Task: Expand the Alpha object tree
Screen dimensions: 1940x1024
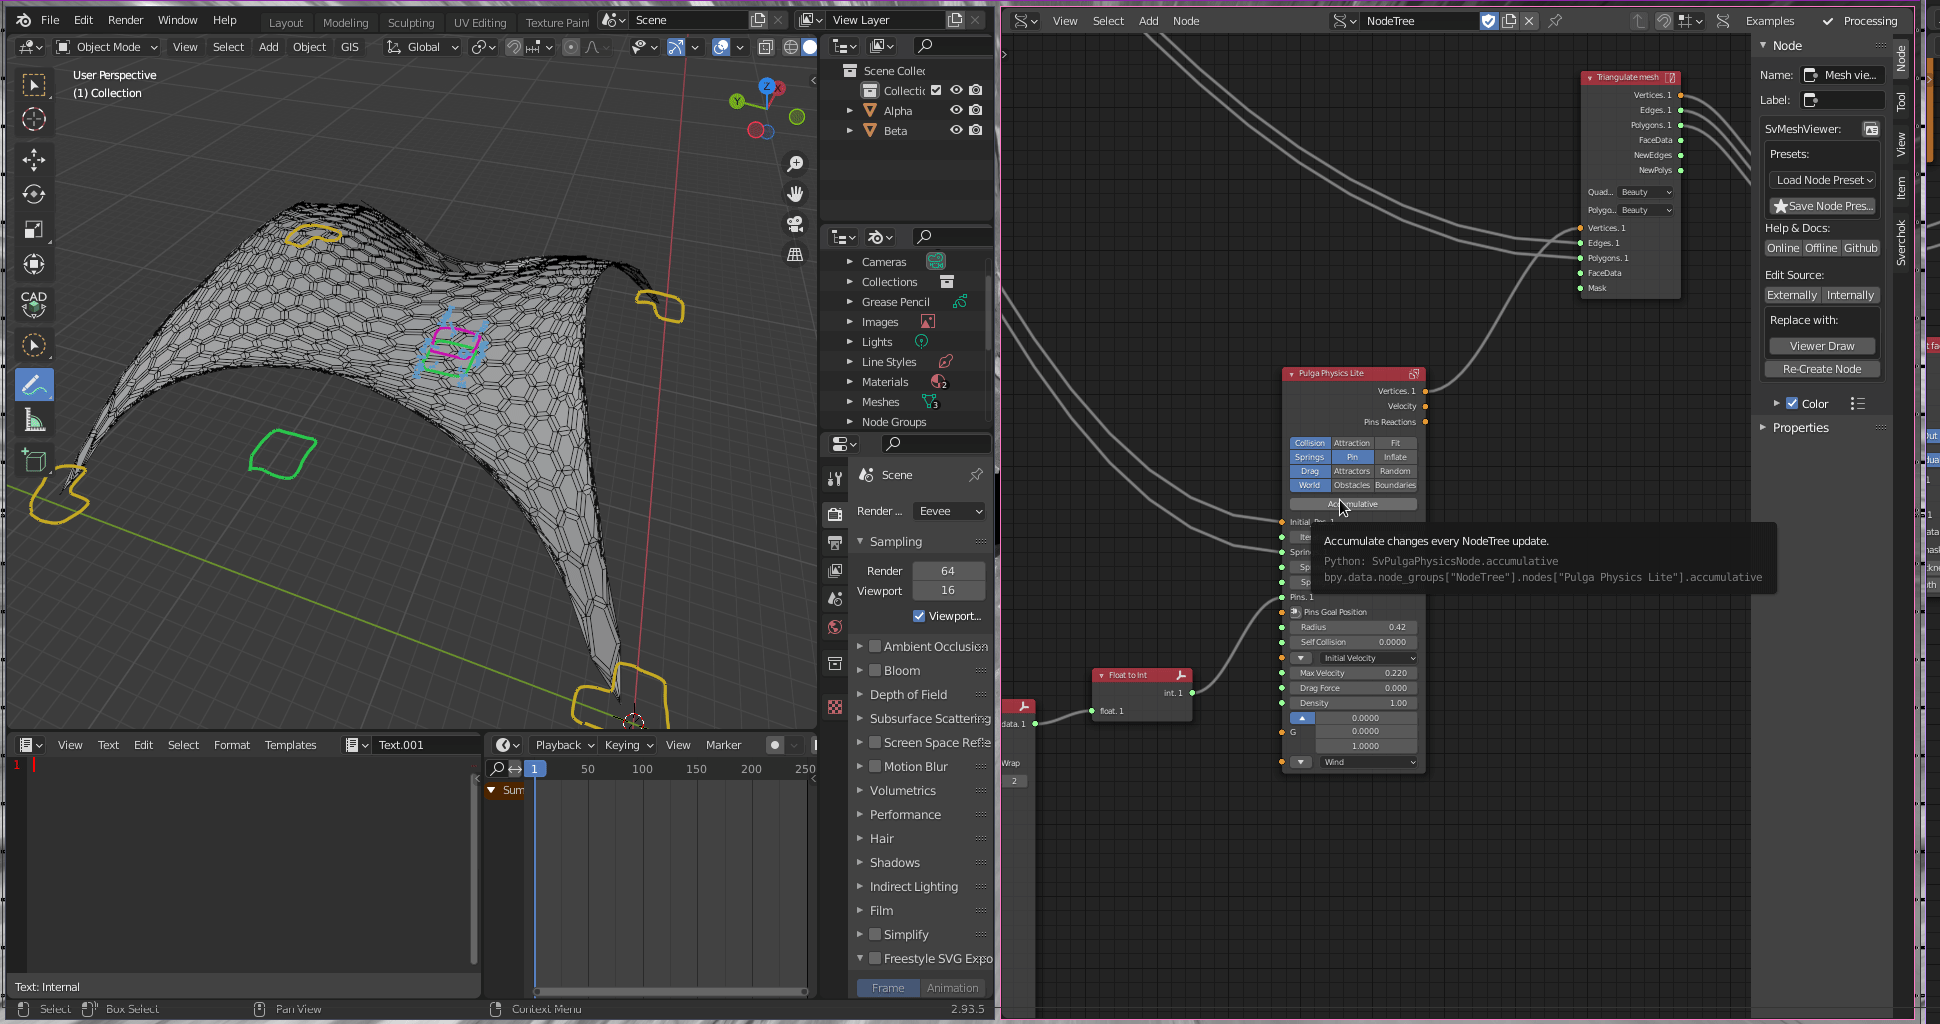Action: point(850,111)
